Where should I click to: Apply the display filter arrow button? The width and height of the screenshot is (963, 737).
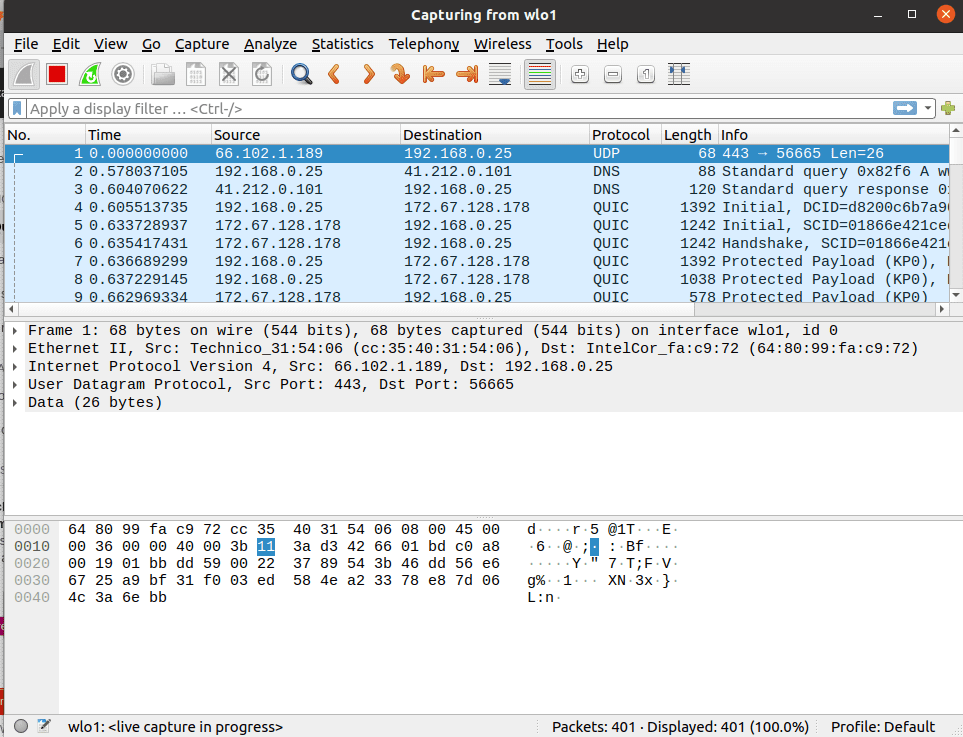point(905,108)
